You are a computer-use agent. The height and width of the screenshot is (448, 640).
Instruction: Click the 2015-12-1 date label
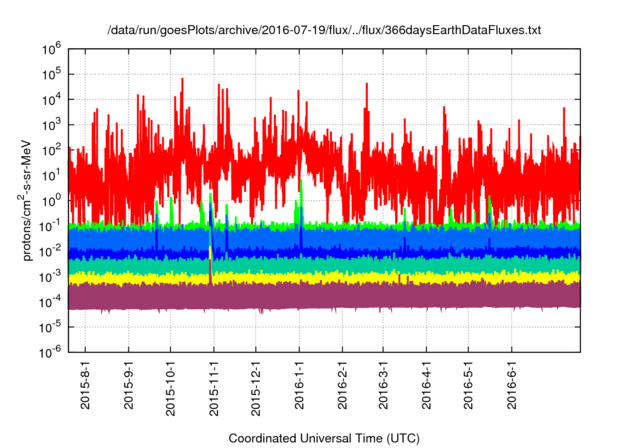click(x=256, y=388)
